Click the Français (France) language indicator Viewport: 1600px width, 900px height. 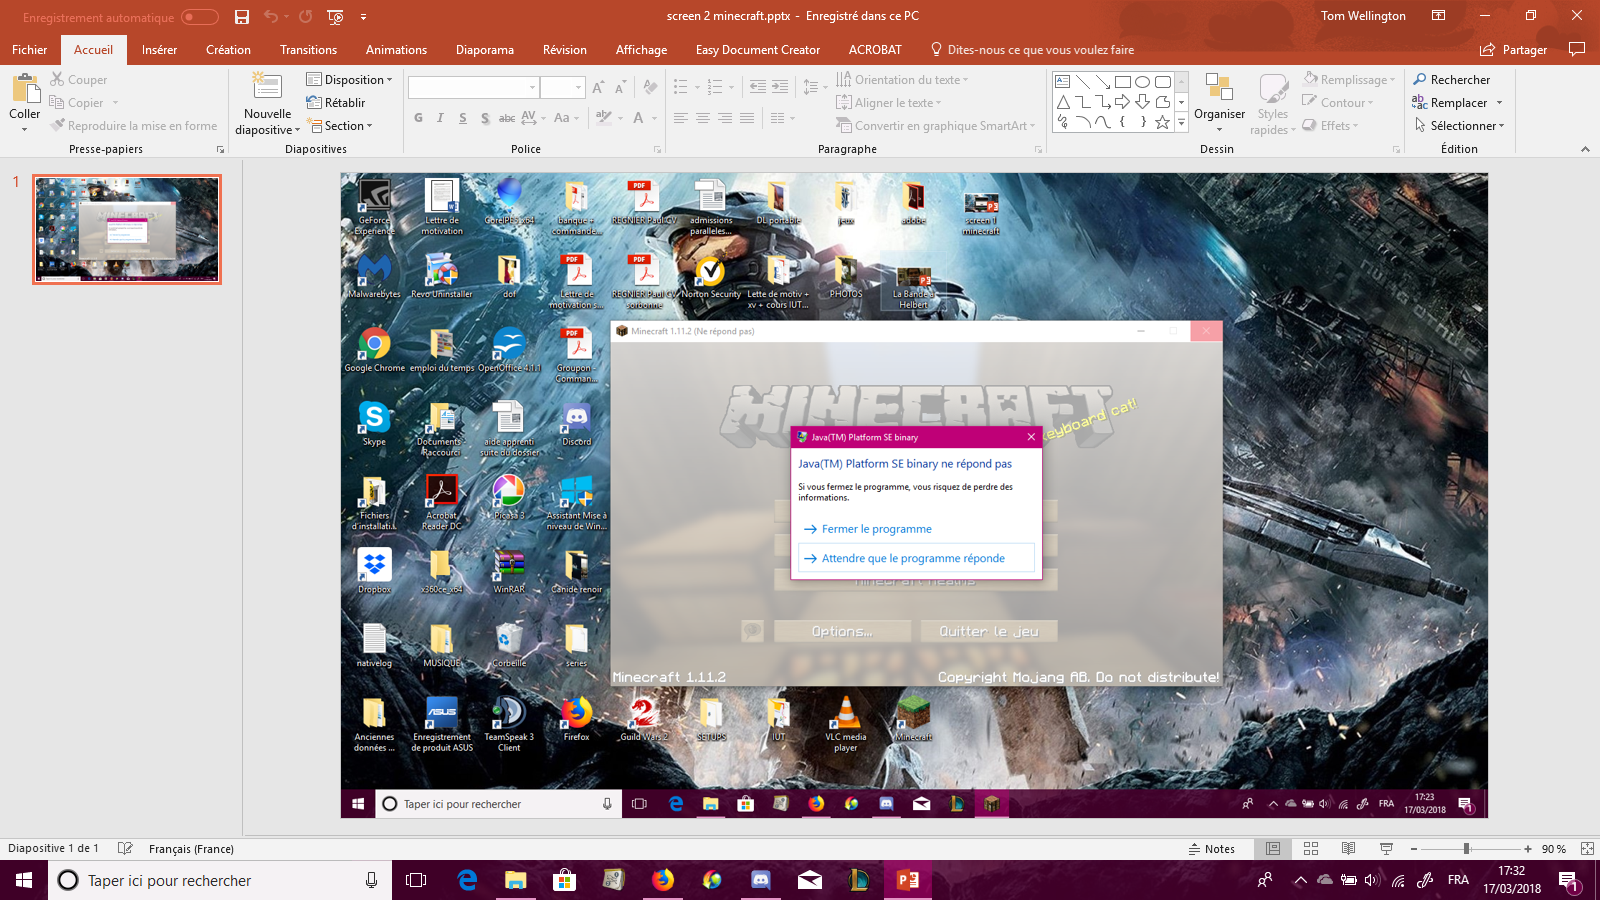(191, 849)
